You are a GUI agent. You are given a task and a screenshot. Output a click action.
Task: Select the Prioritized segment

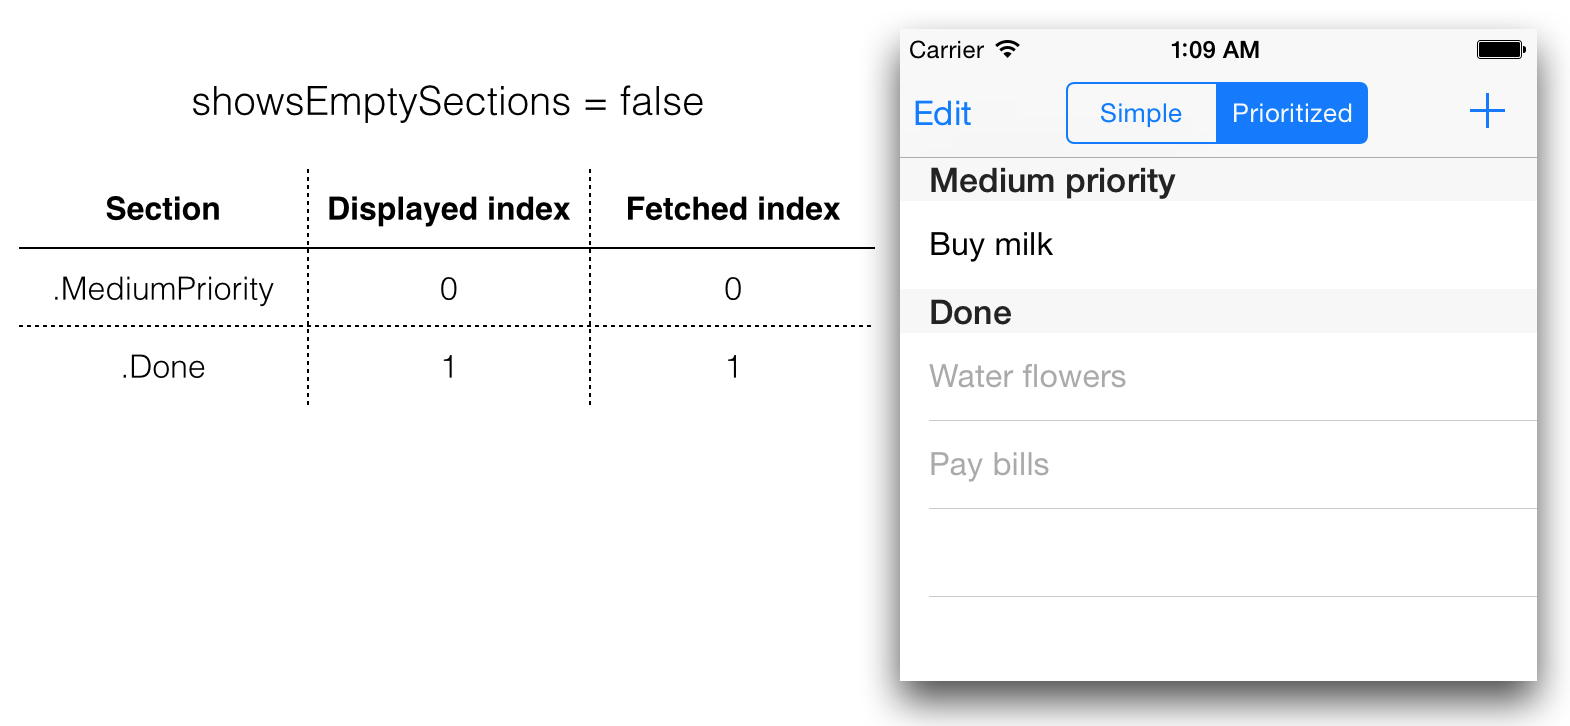1292,113
